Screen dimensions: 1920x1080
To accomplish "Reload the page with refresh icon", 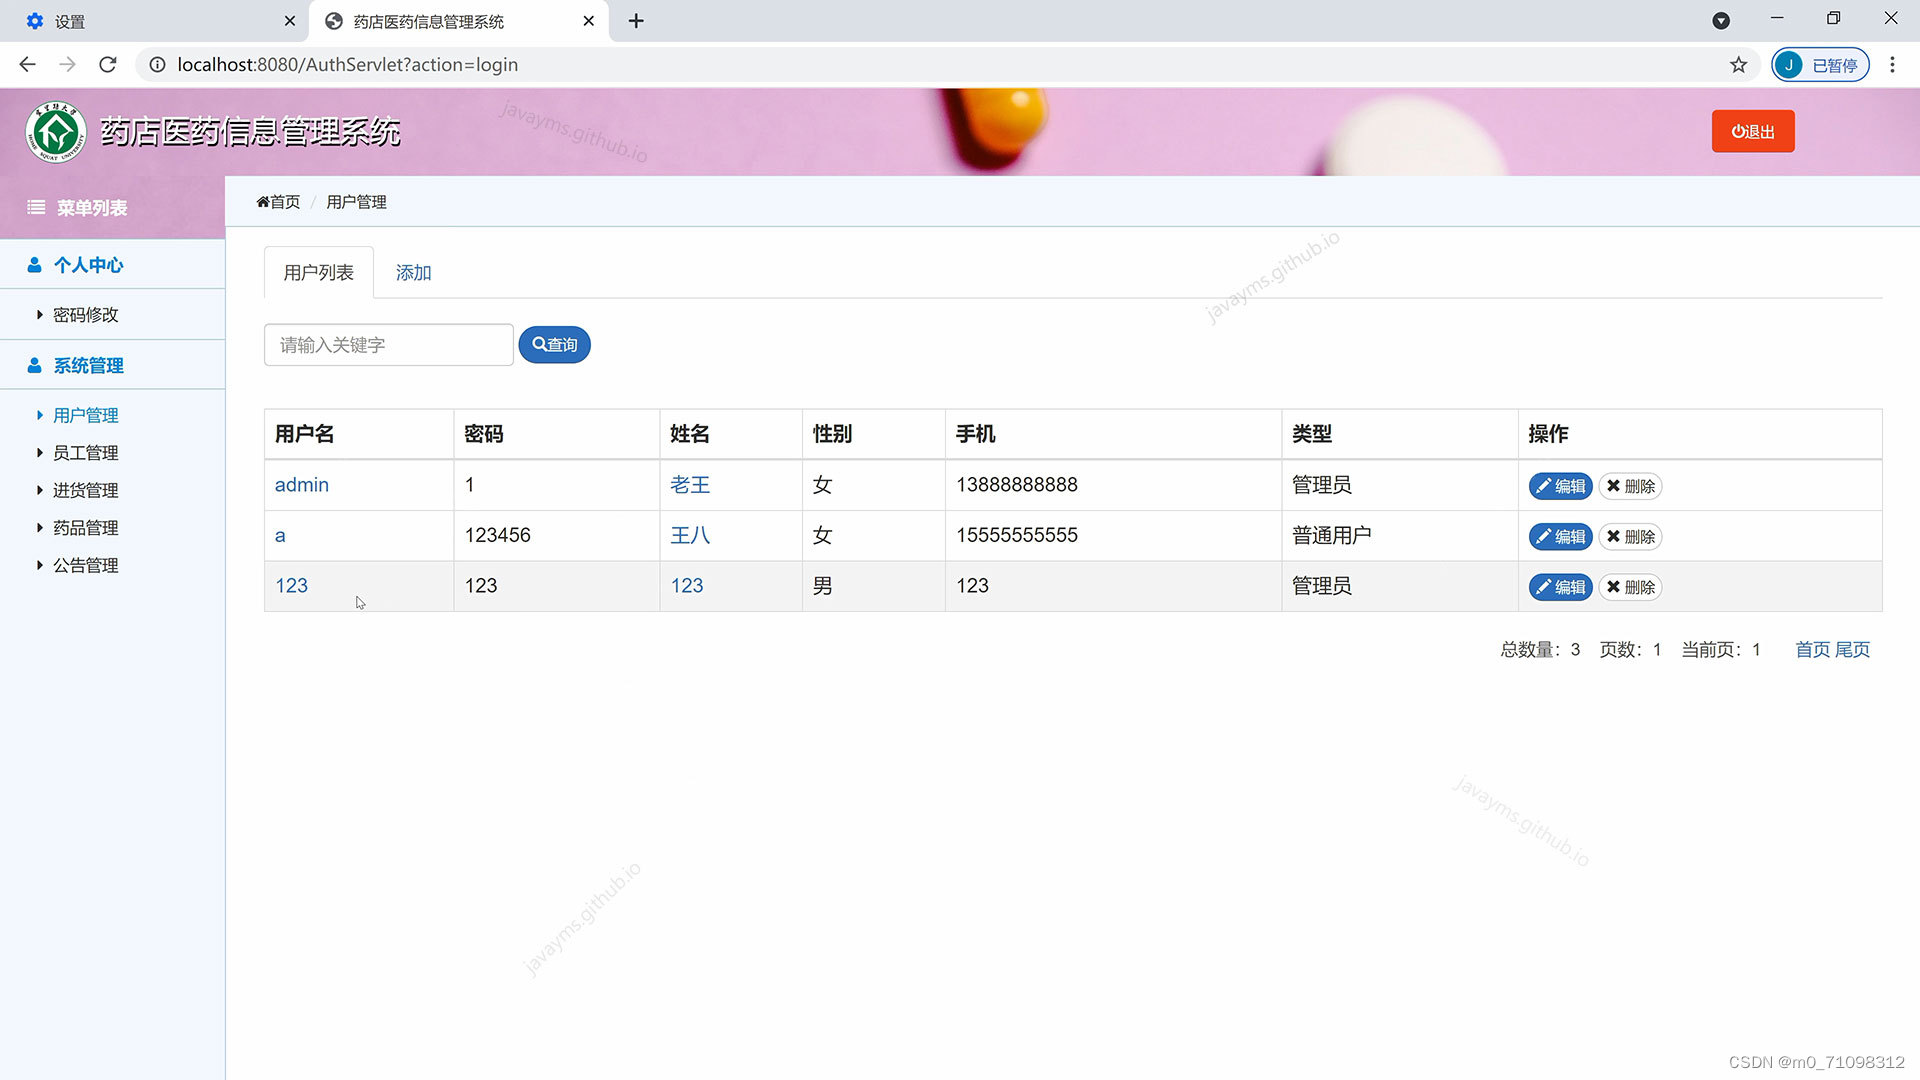I will tap(108, 65).
